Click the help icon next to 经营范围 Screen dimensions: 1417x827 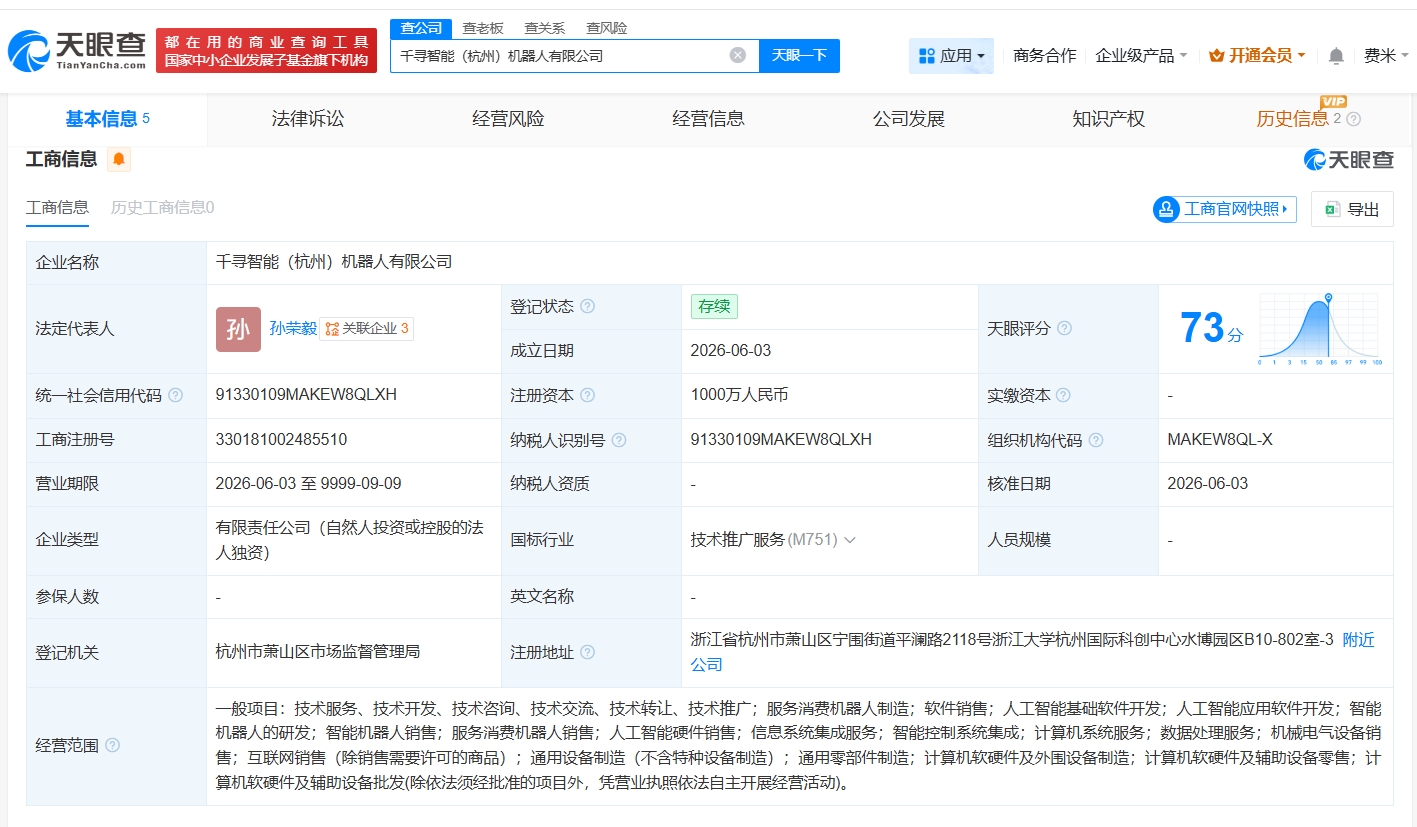pyautogui.click(x=113, y=745)
